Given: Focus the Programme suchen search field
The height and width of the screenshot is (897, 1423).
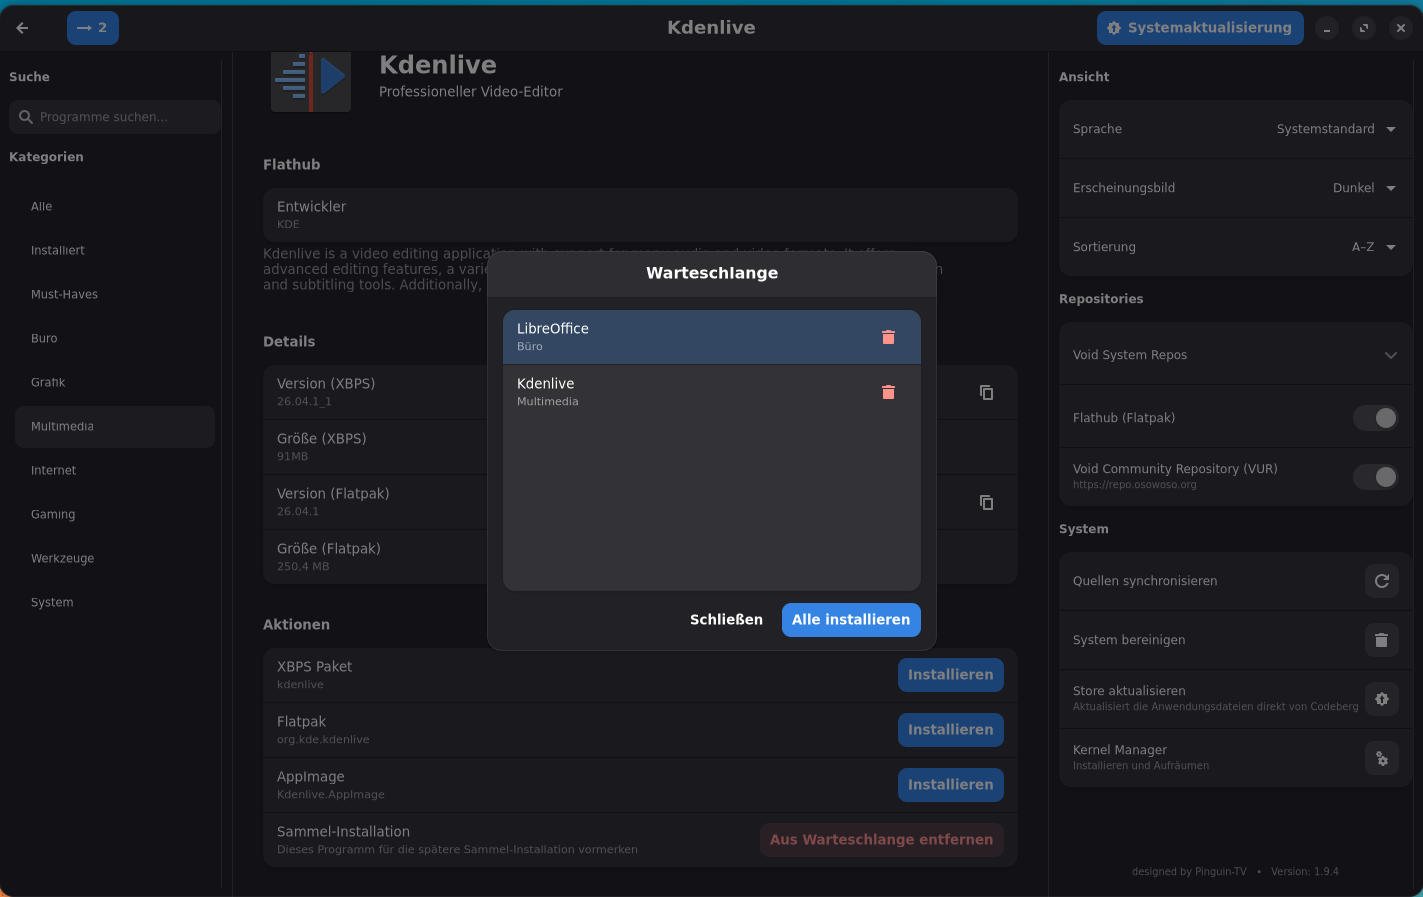Looking at the screenshot, I should pos(115,117).
